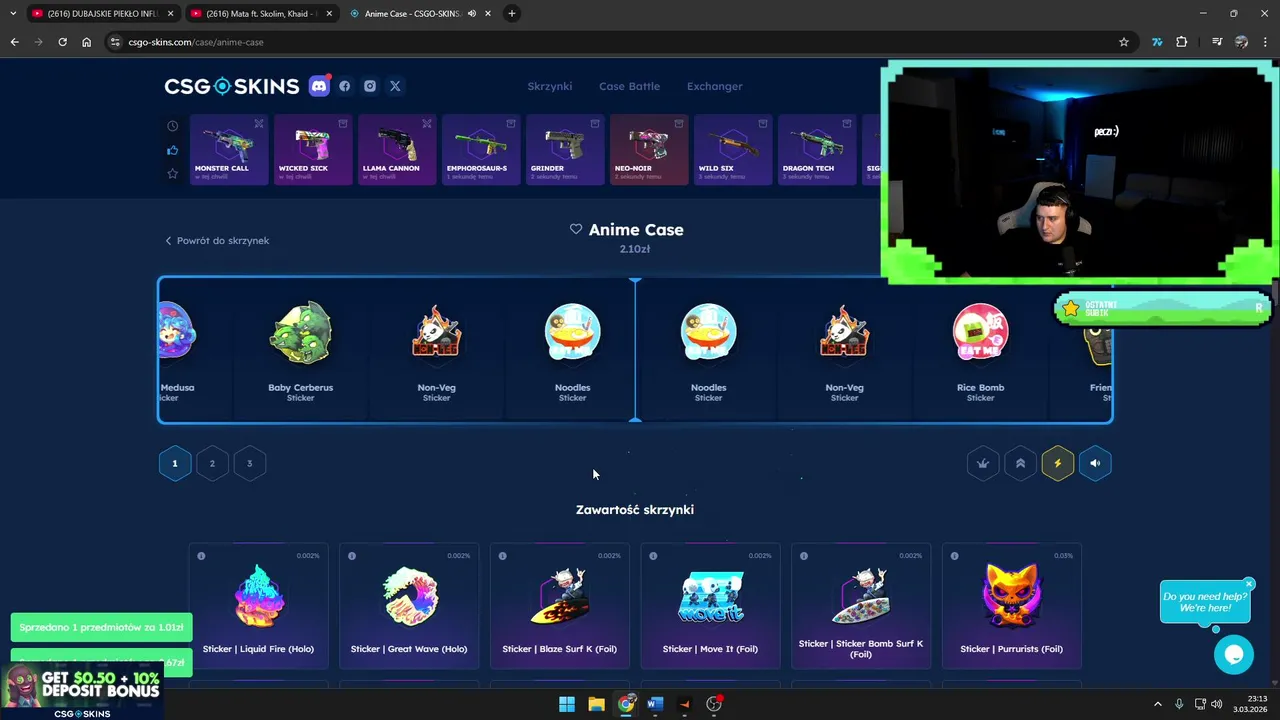Screen dimensions: 1280x720
Task: Add Anime Case to favorites with heart
Action: click(576, 229)
